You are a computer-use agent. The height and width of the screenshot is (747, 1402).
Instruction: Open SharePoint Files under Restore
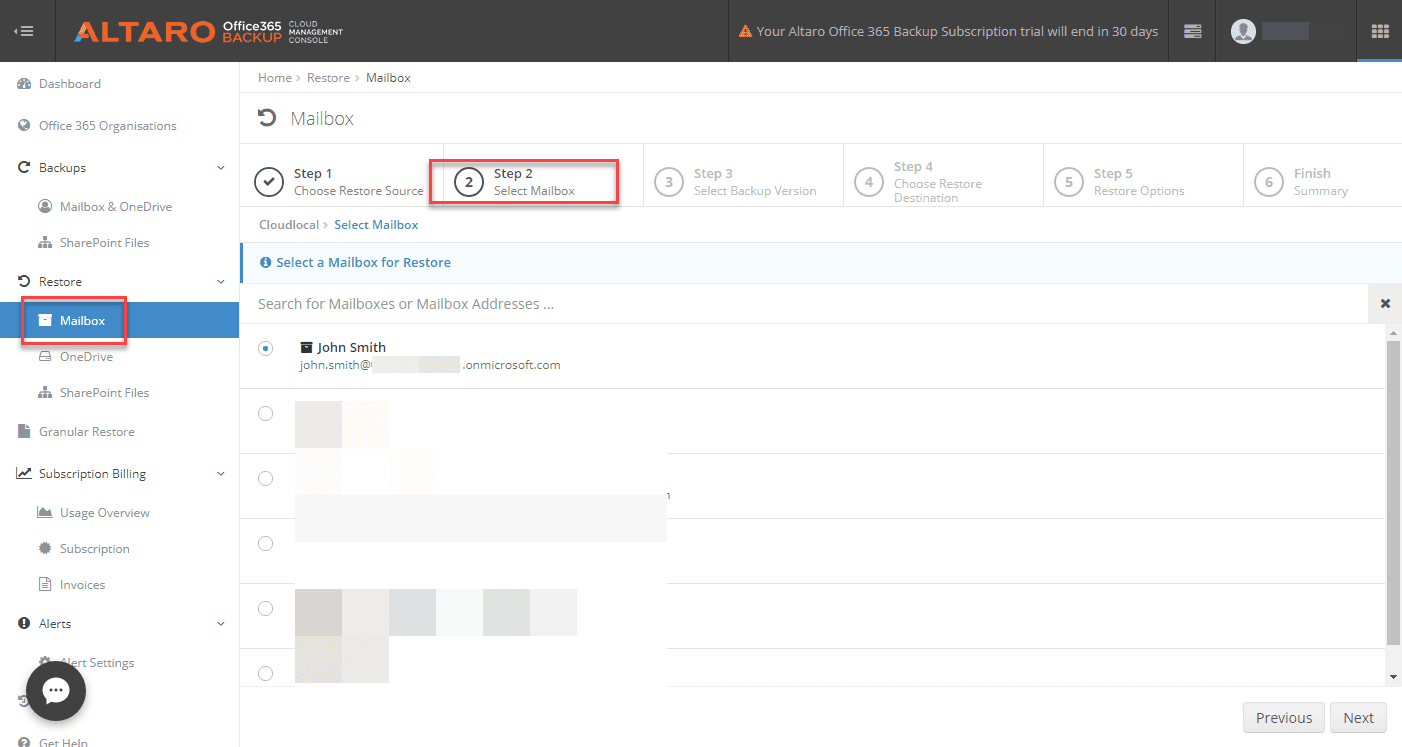pyautogui.click(x=94, y=393)
